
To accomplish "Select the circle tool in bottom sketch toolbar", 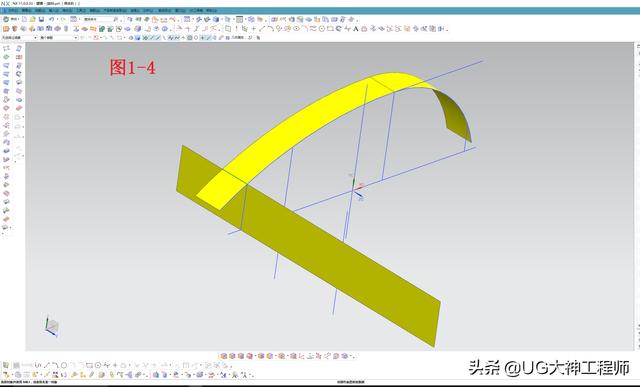I will [64, 365].
